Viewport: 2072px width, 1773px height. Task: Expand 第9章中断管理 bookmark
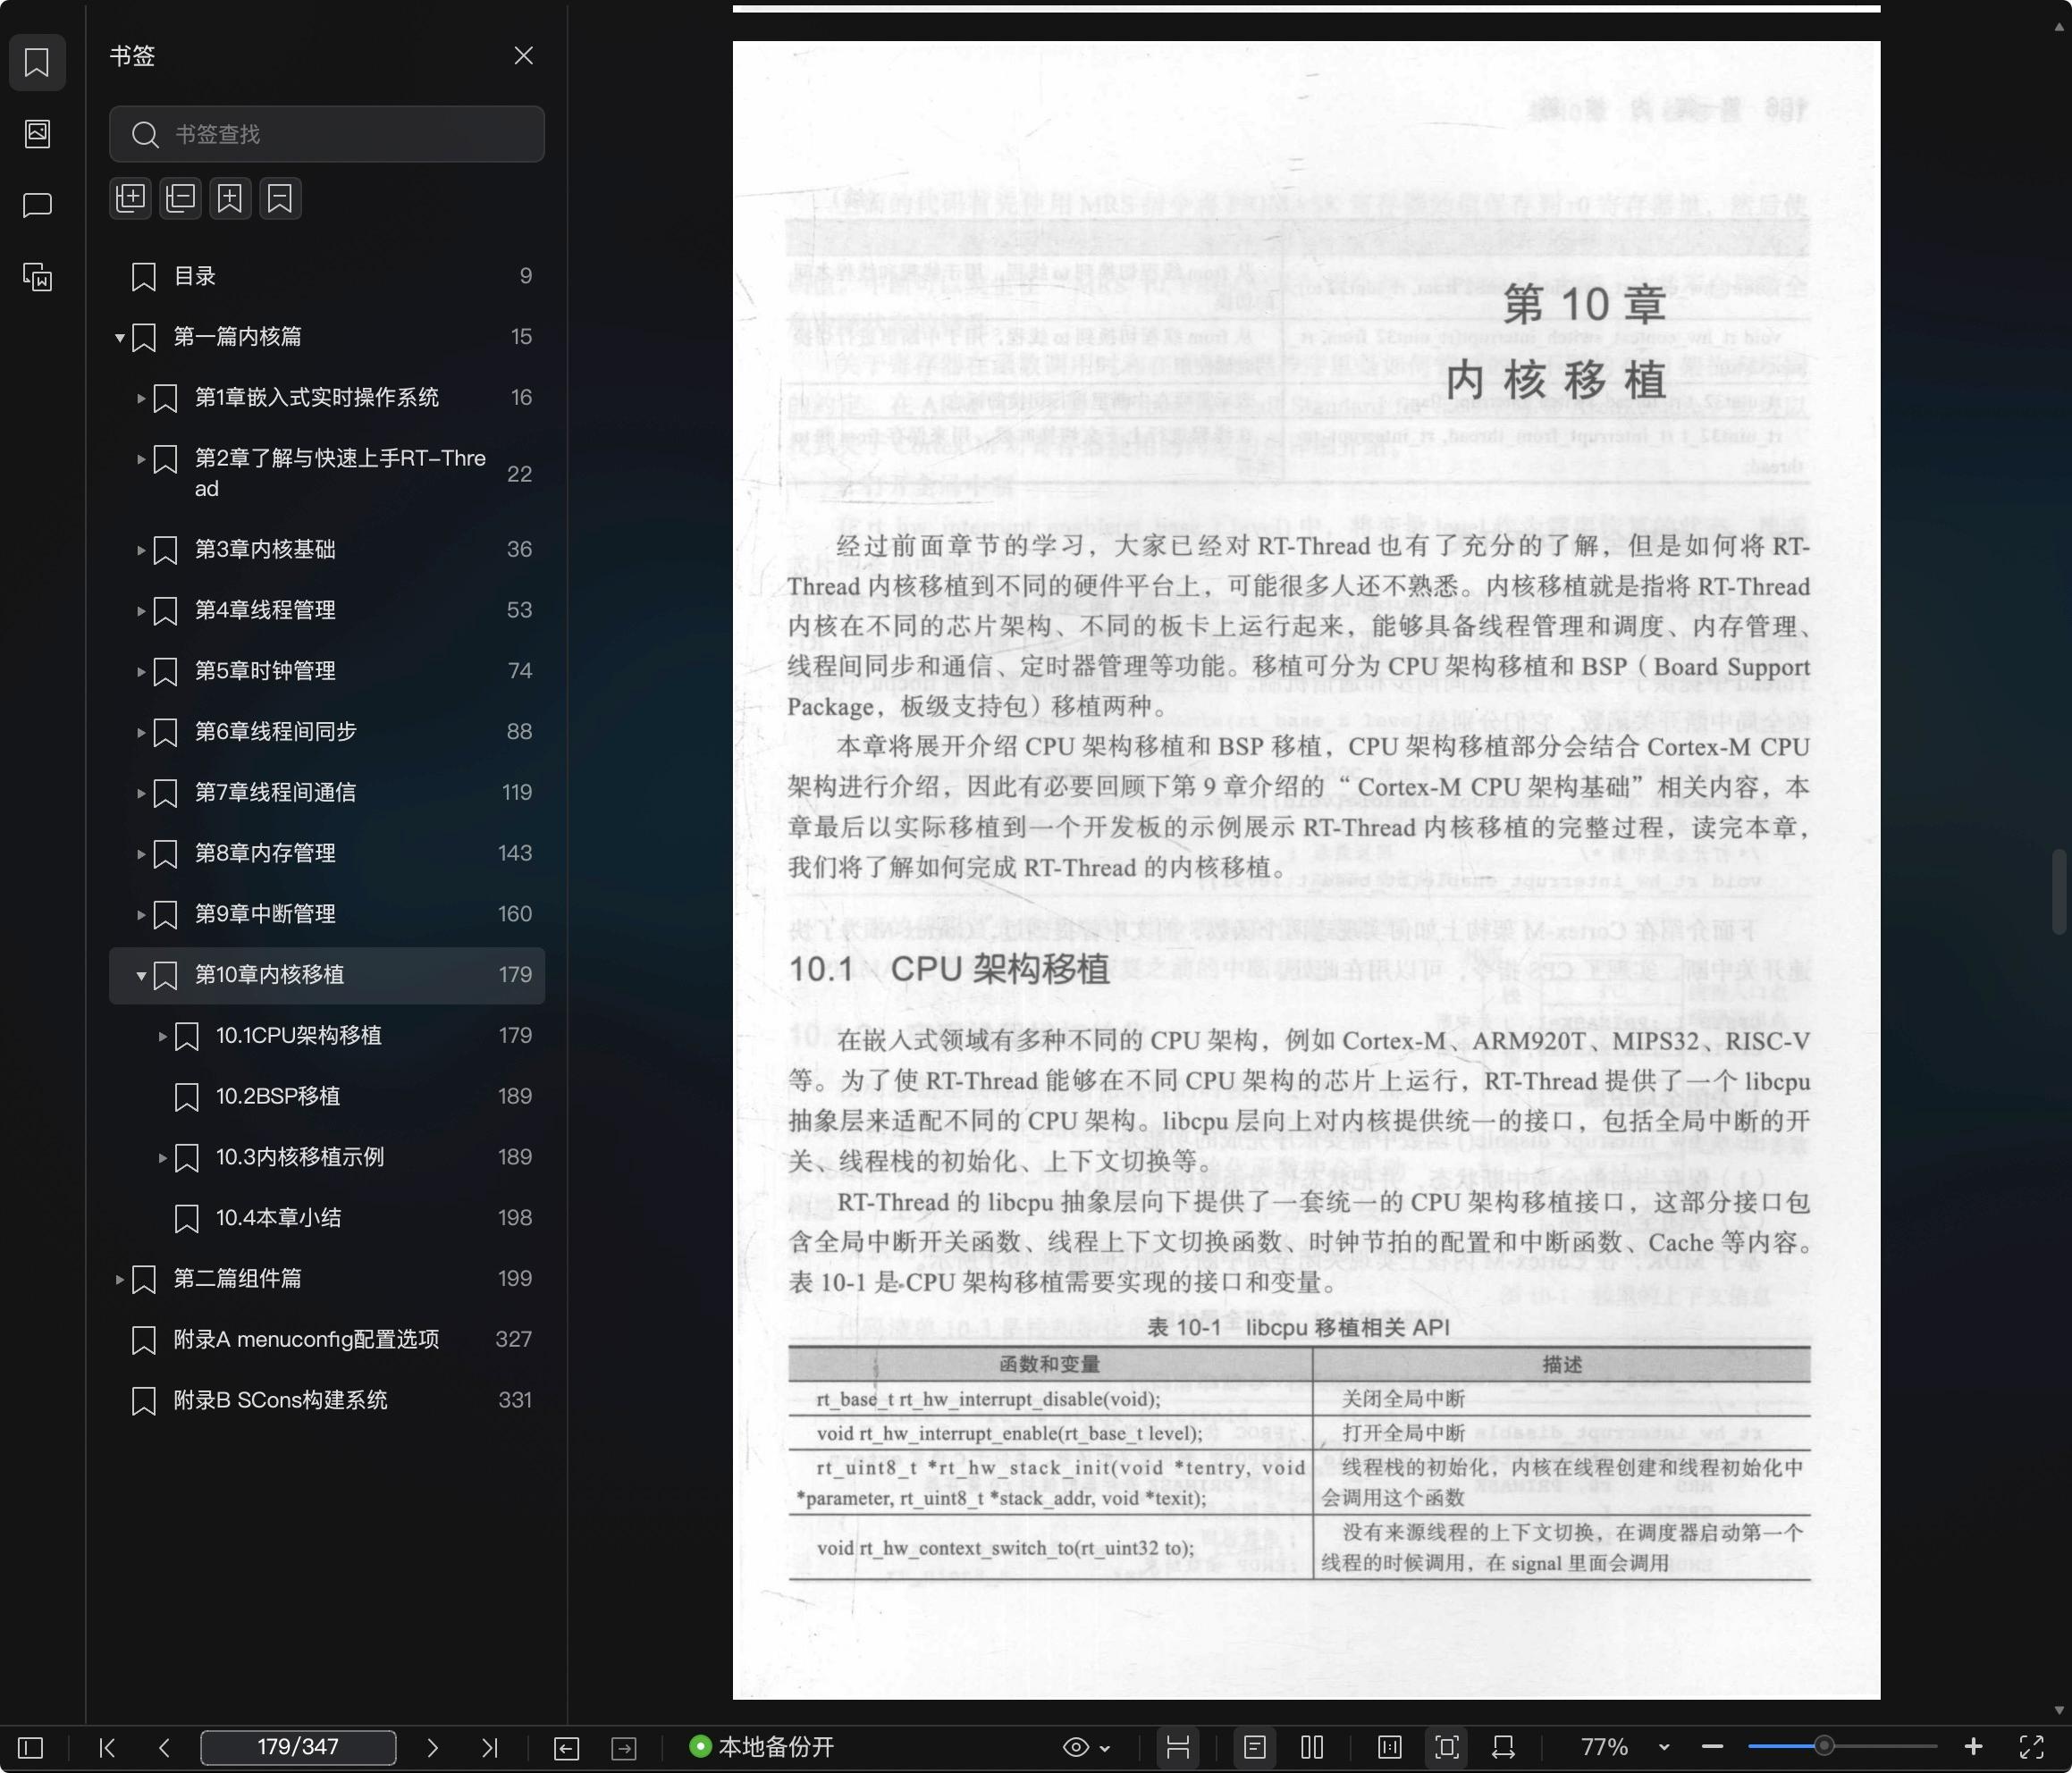(x=141, y=915)
